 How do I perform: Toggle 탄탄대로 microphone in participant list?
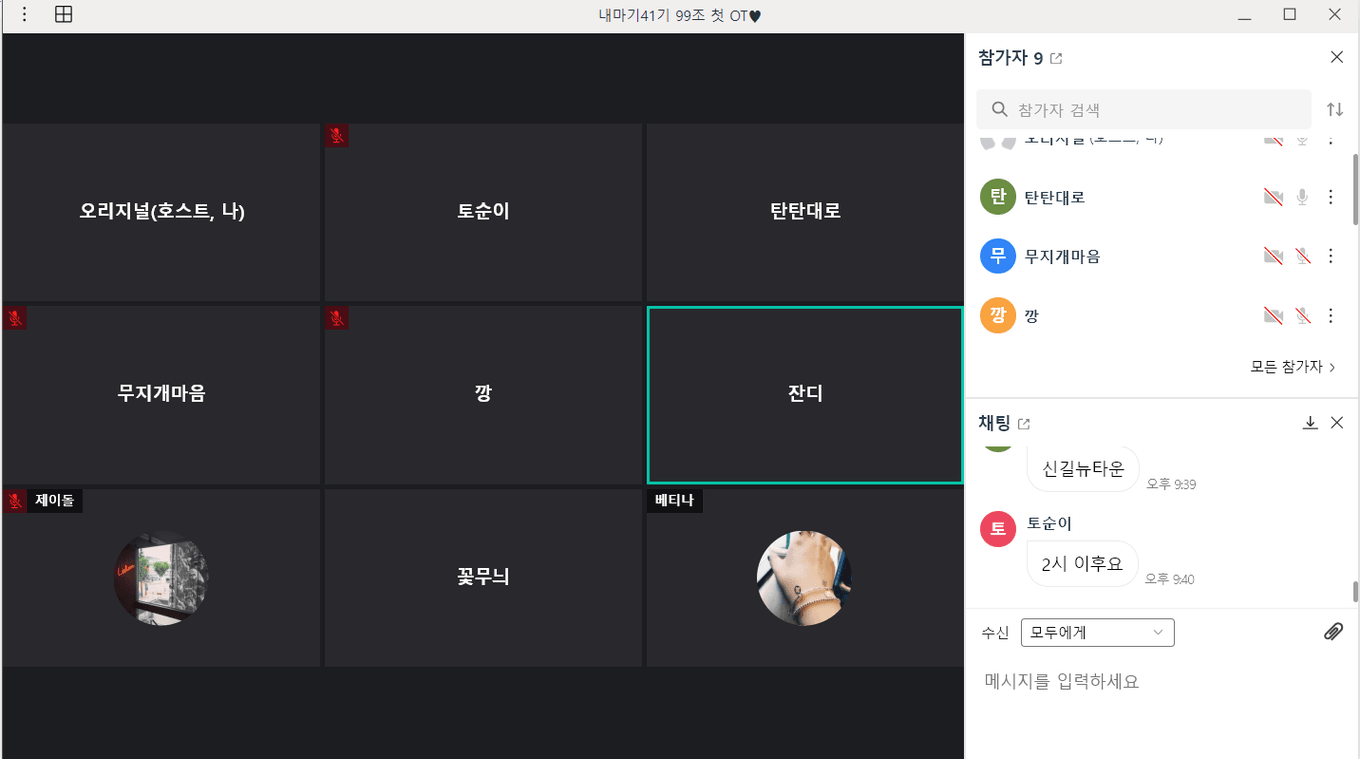click(x=1302, y=197)
